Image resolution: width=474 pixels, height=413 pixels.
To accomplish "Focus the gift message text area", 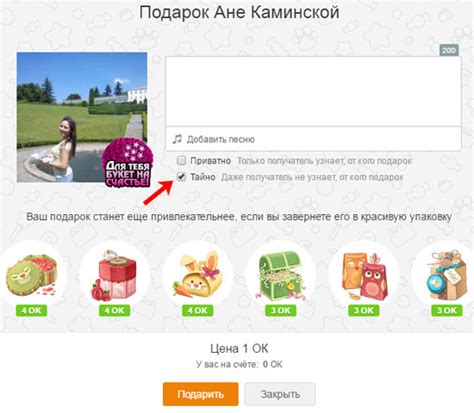I will 313,91.
